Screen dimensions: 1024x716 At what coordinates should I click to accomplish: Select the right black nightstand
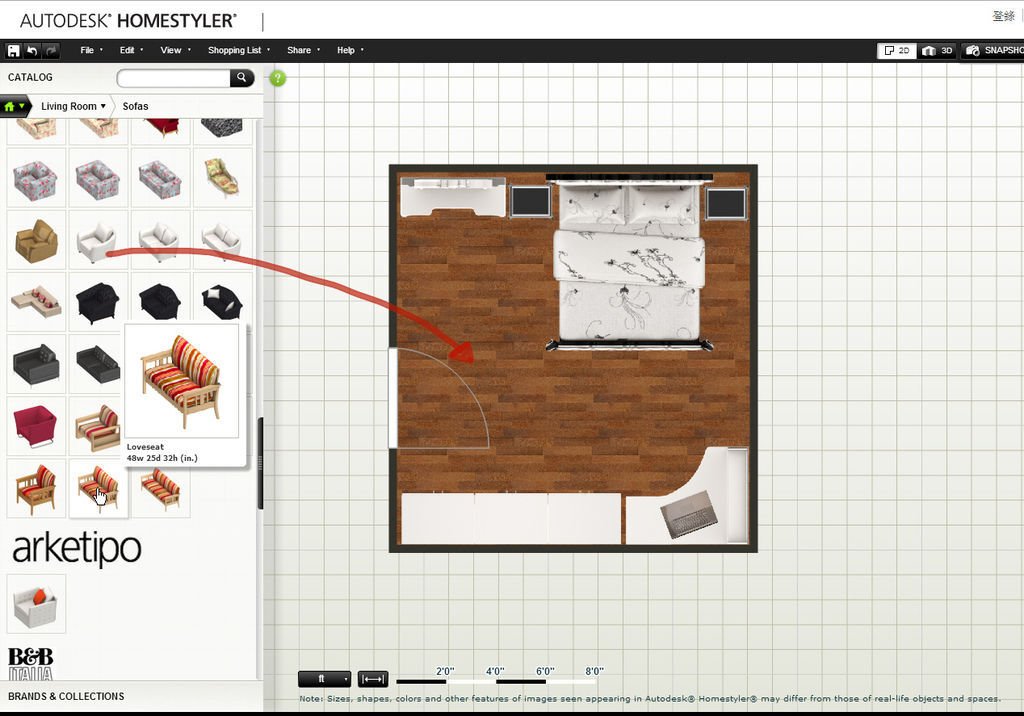click(x=726, y=203)
